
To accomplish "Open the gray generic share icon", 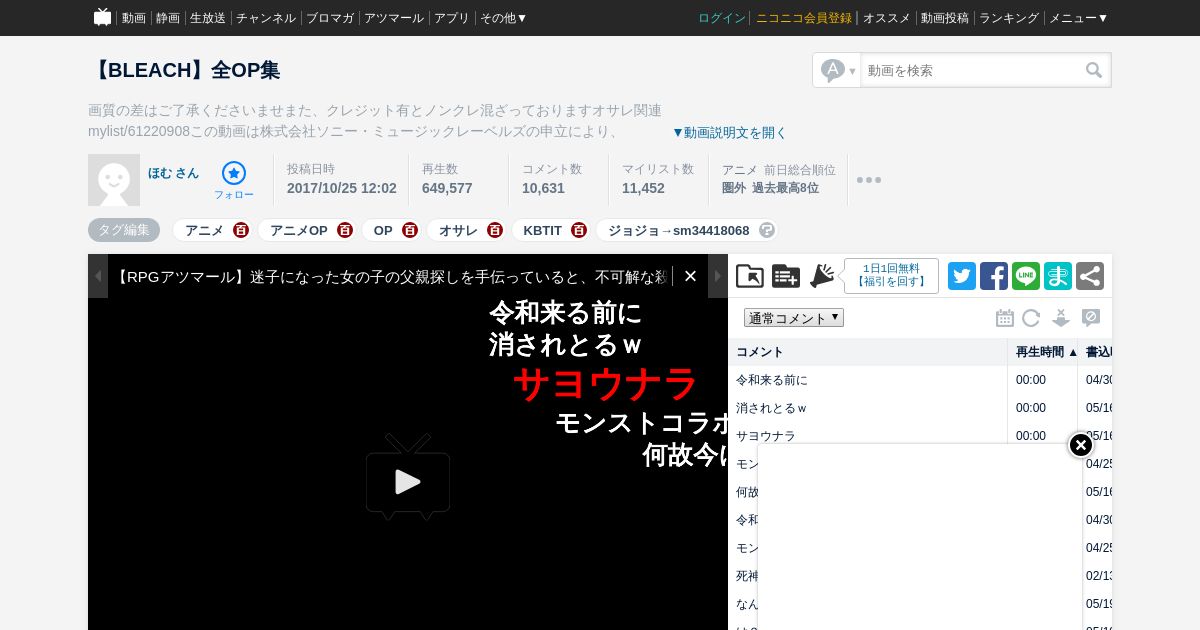I will 1090,276.
